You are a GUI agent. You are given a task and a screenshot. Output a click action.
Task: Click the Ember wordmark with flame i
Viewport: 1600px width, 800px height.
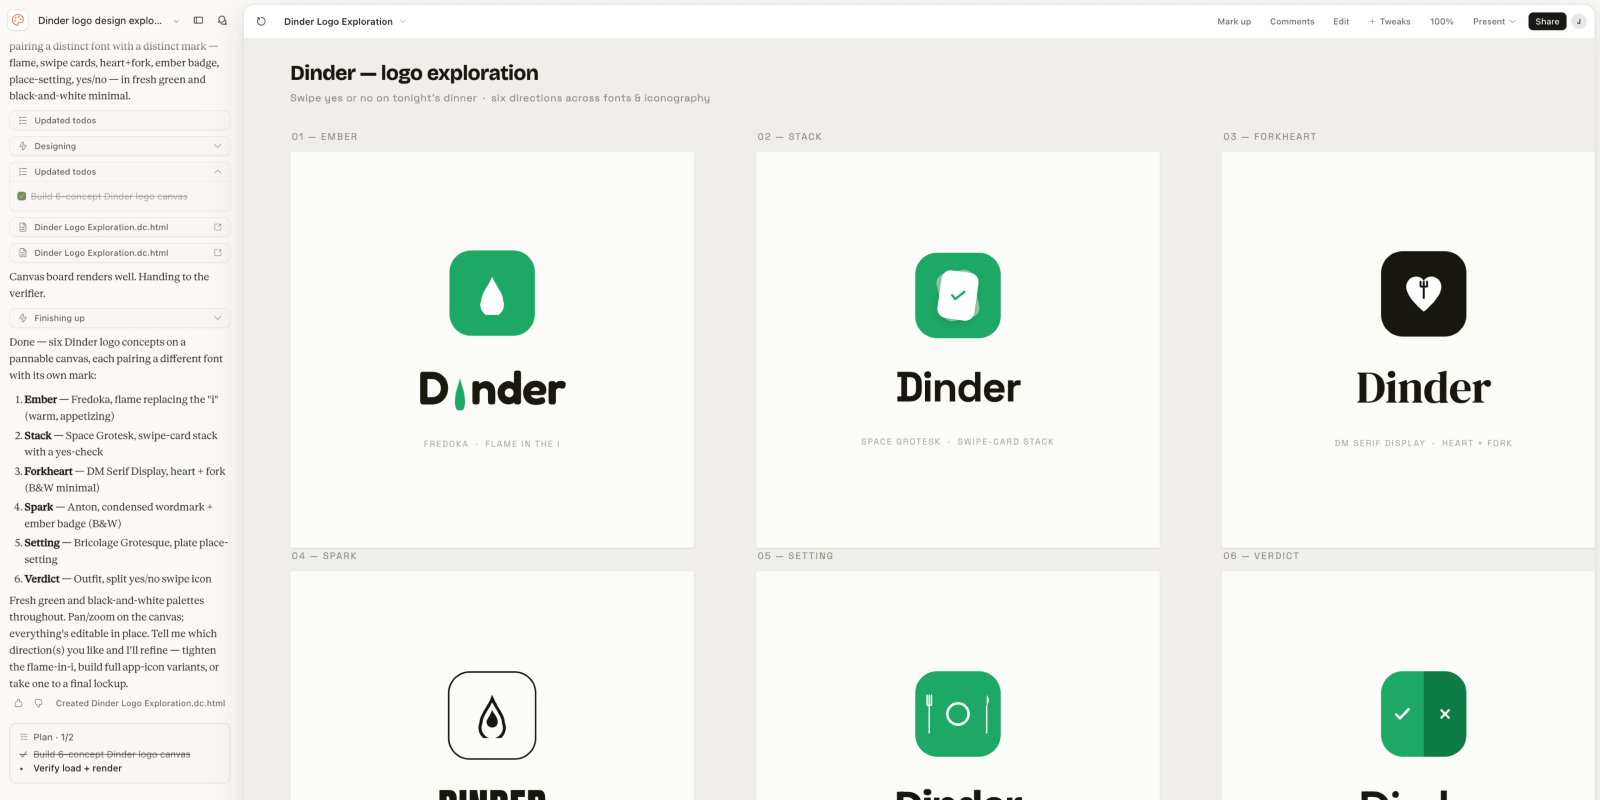click(492, 389)
